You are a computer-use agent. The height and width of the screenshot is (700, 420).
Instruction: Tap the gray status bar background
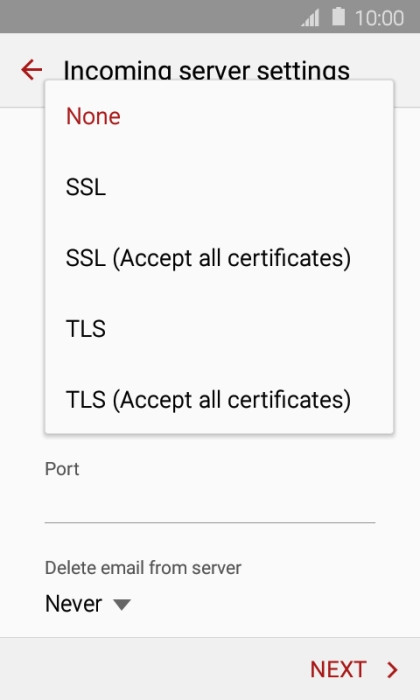coord(147,17)
